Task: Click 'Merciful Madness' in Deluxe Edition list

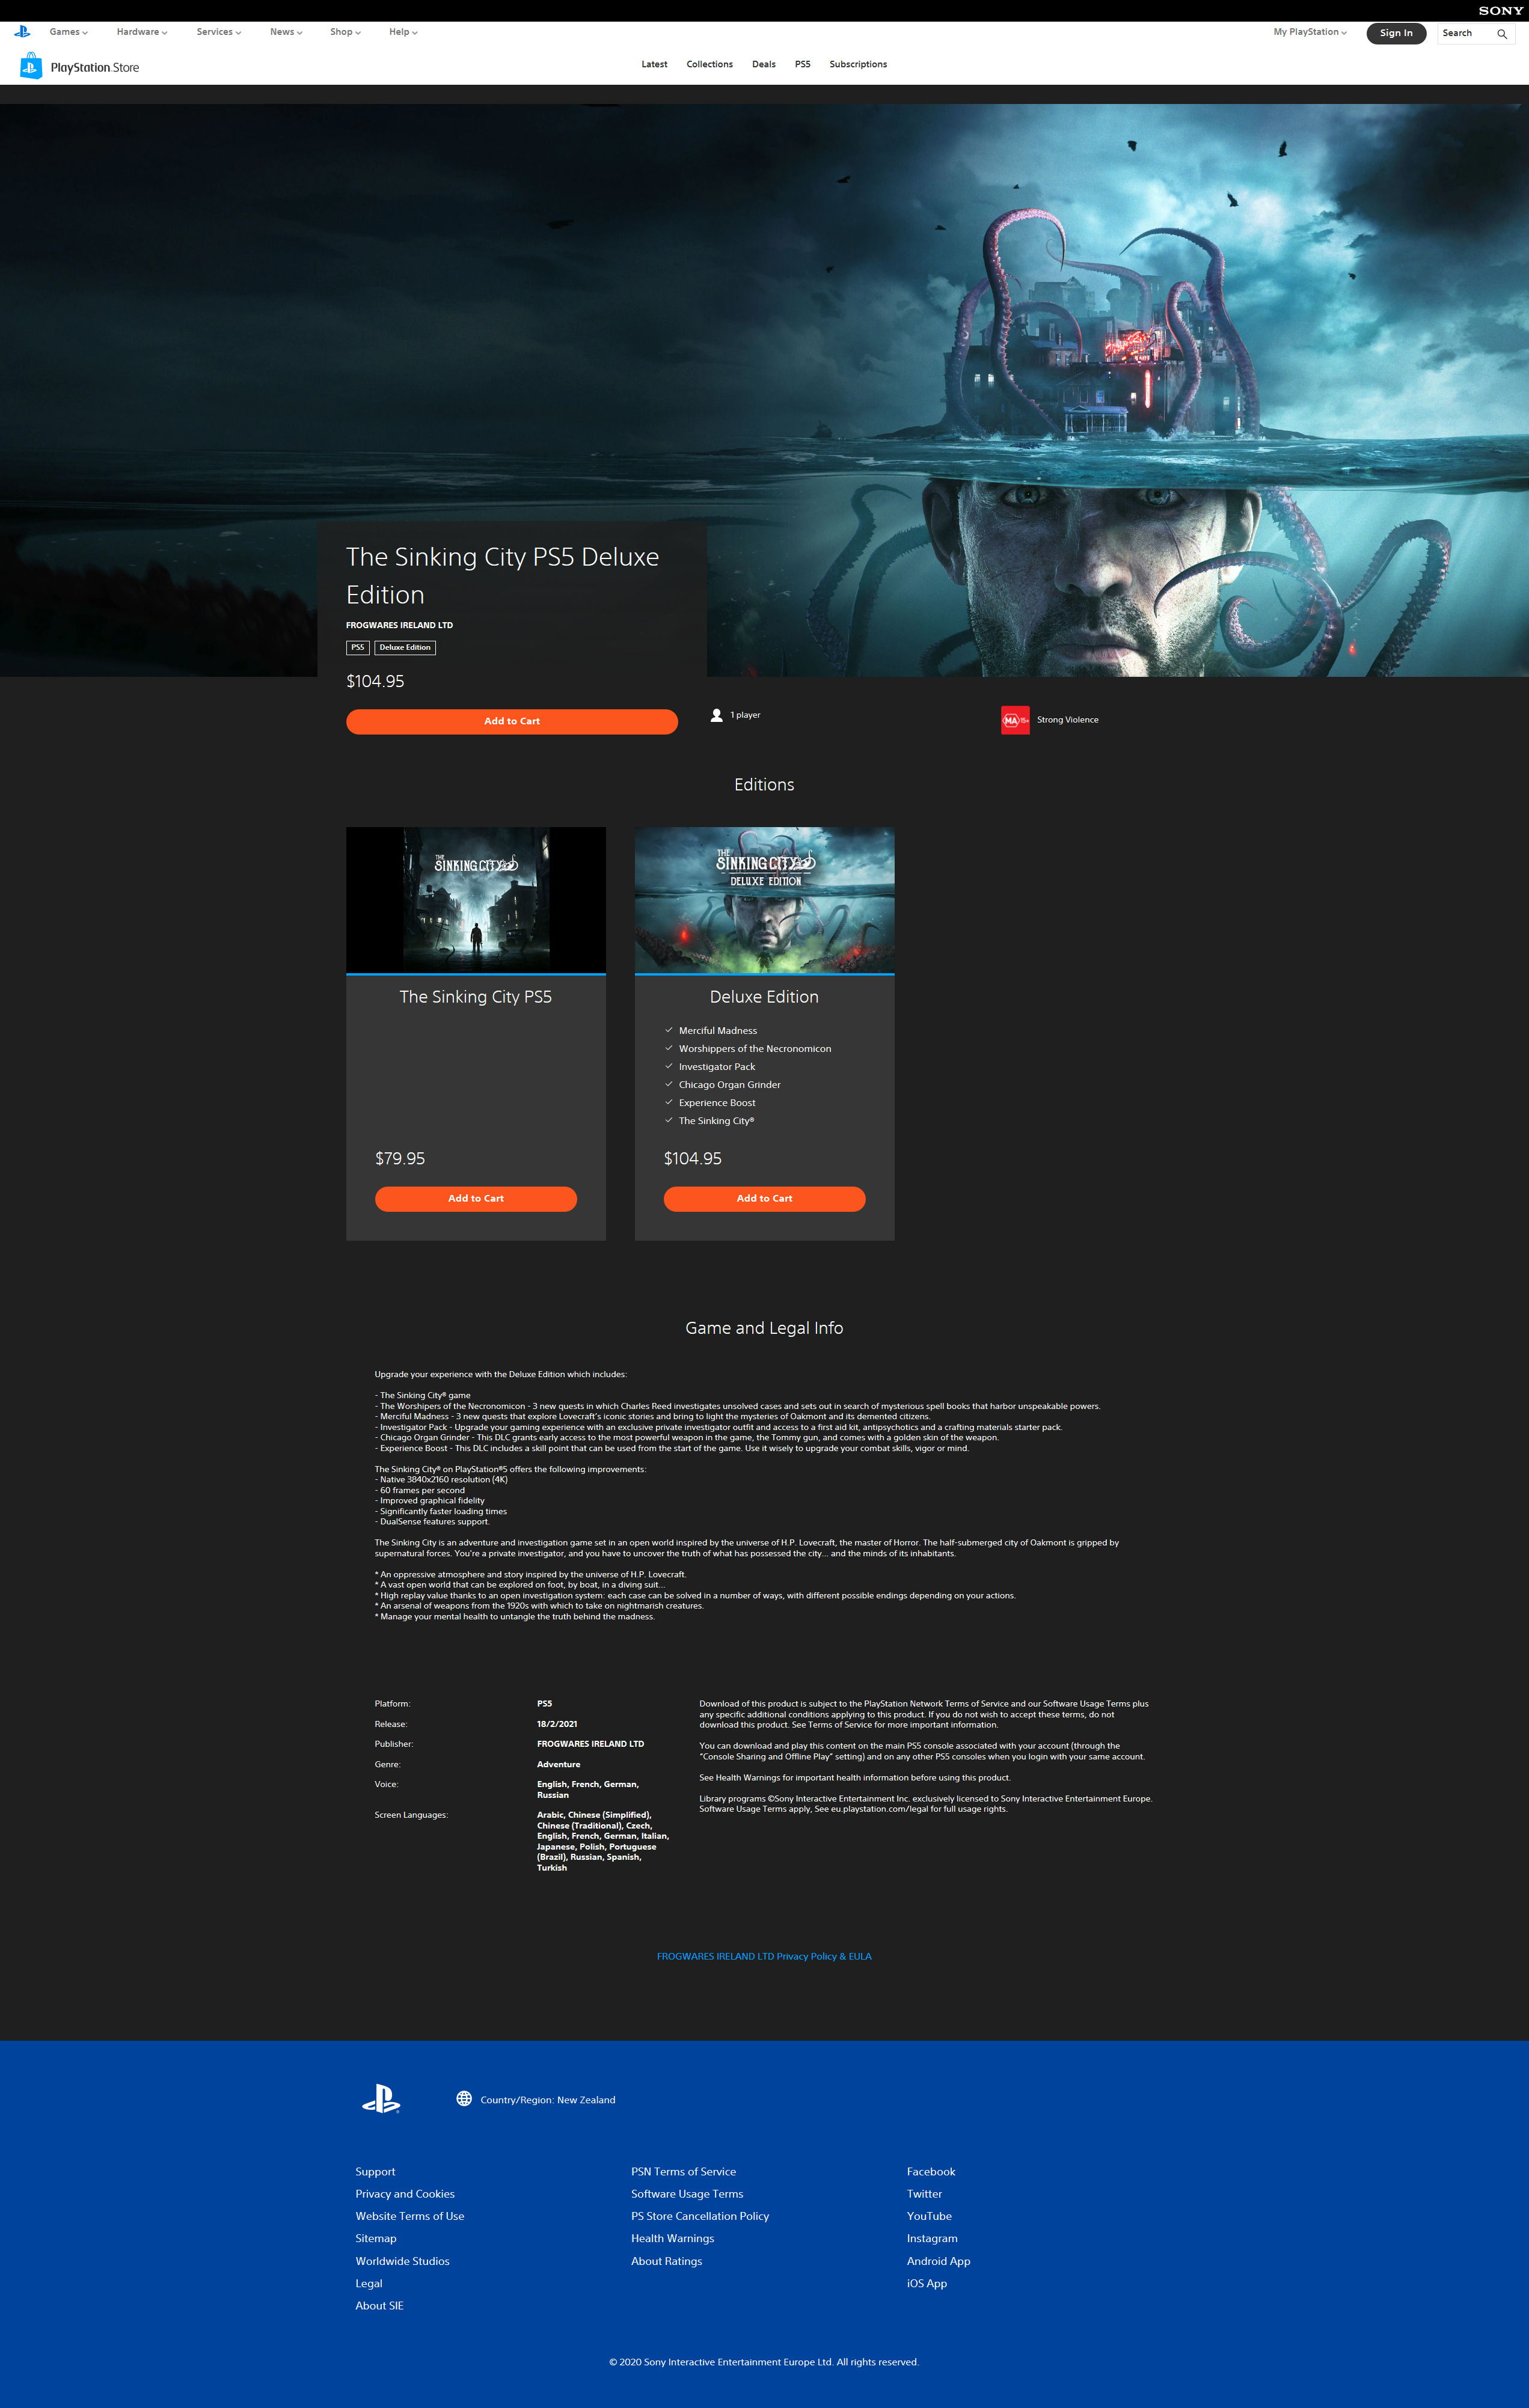Action: [718, 1030]
